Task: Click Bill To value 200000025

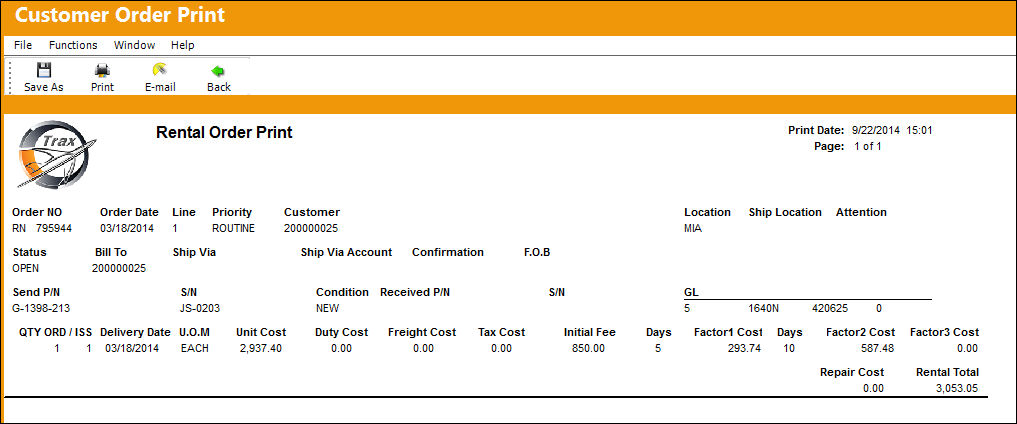Action: (119, 268)
